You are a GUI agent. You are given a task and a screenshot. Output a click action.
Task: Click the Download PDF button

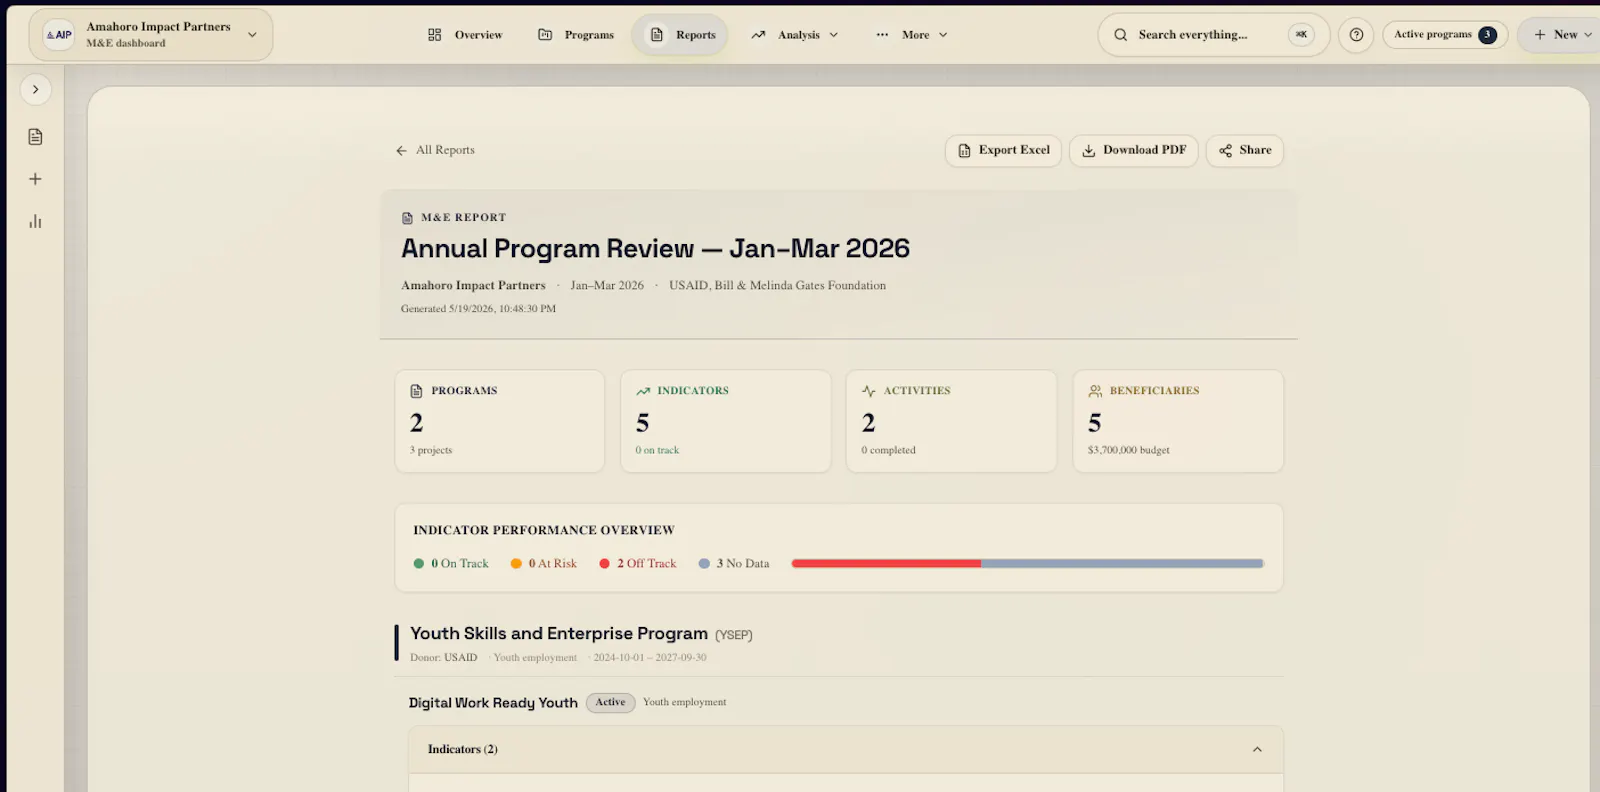tap(1133, 151)
